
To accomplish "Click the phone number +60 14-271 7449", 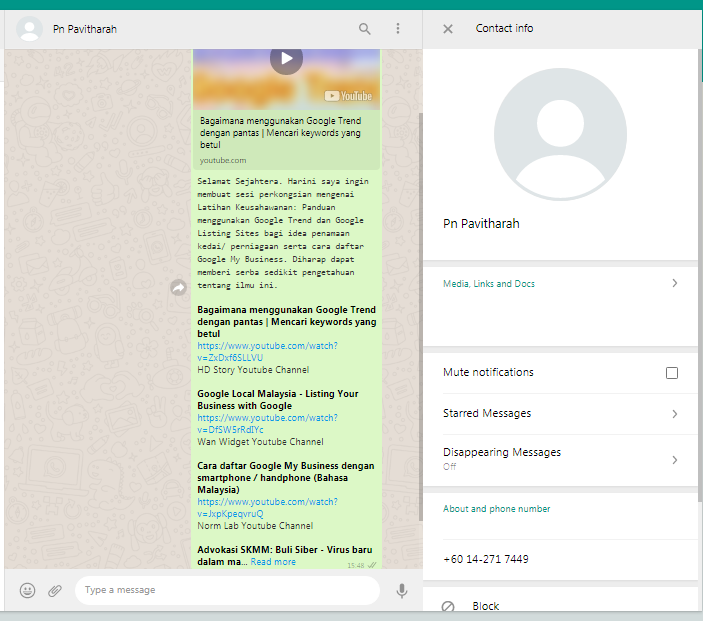I will [486, 559].
